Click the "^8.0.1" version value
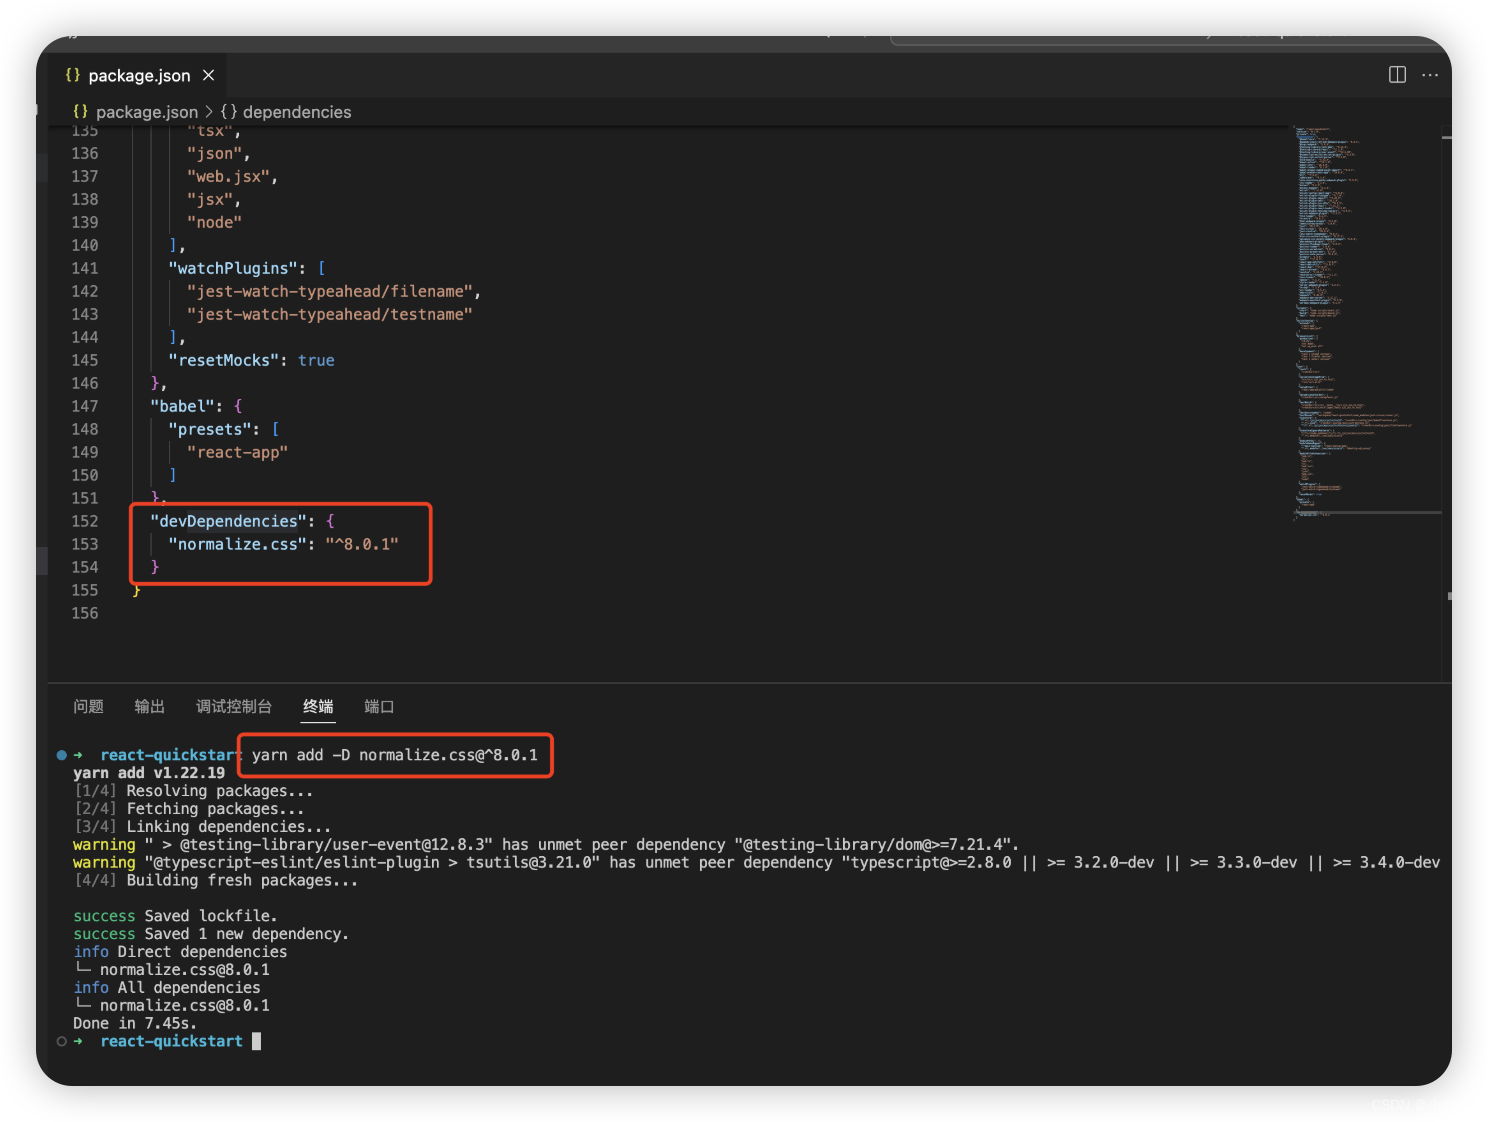Image resolution: width=1488 pixels, height=1122 pixels. [x=362, y=544]
